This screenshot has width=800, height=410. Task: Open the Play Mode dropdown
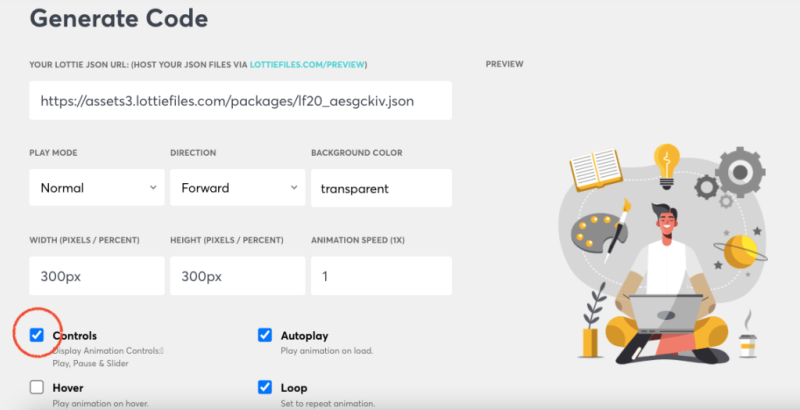(96, 188)
